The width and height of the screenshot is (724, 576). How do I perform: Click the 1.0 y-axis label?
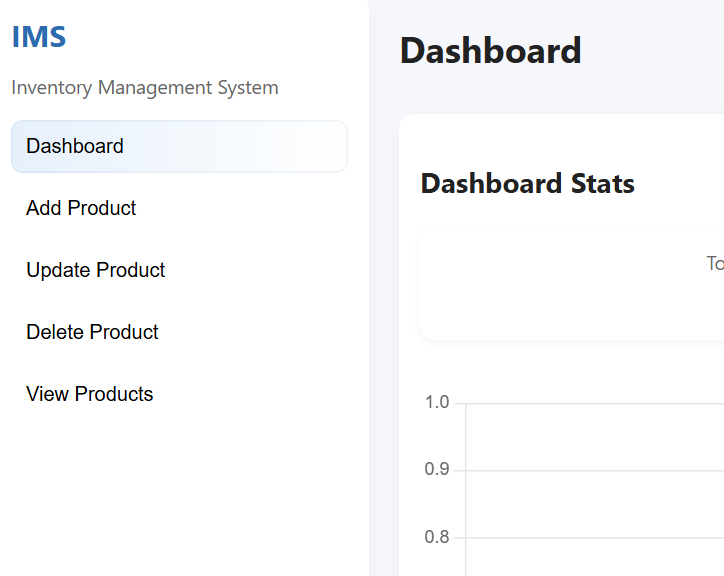(437, 402)
